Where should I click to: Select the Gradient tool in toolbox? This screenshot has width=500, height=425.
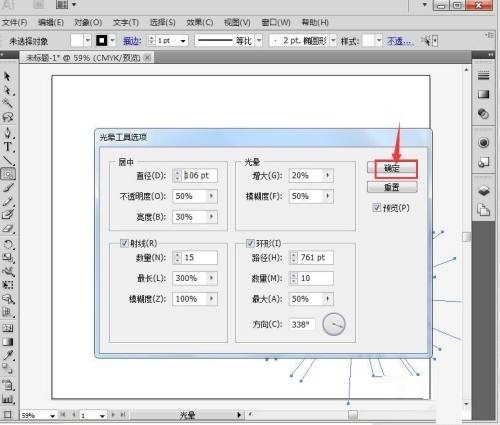pyautogui.click(x=7, y=342)
